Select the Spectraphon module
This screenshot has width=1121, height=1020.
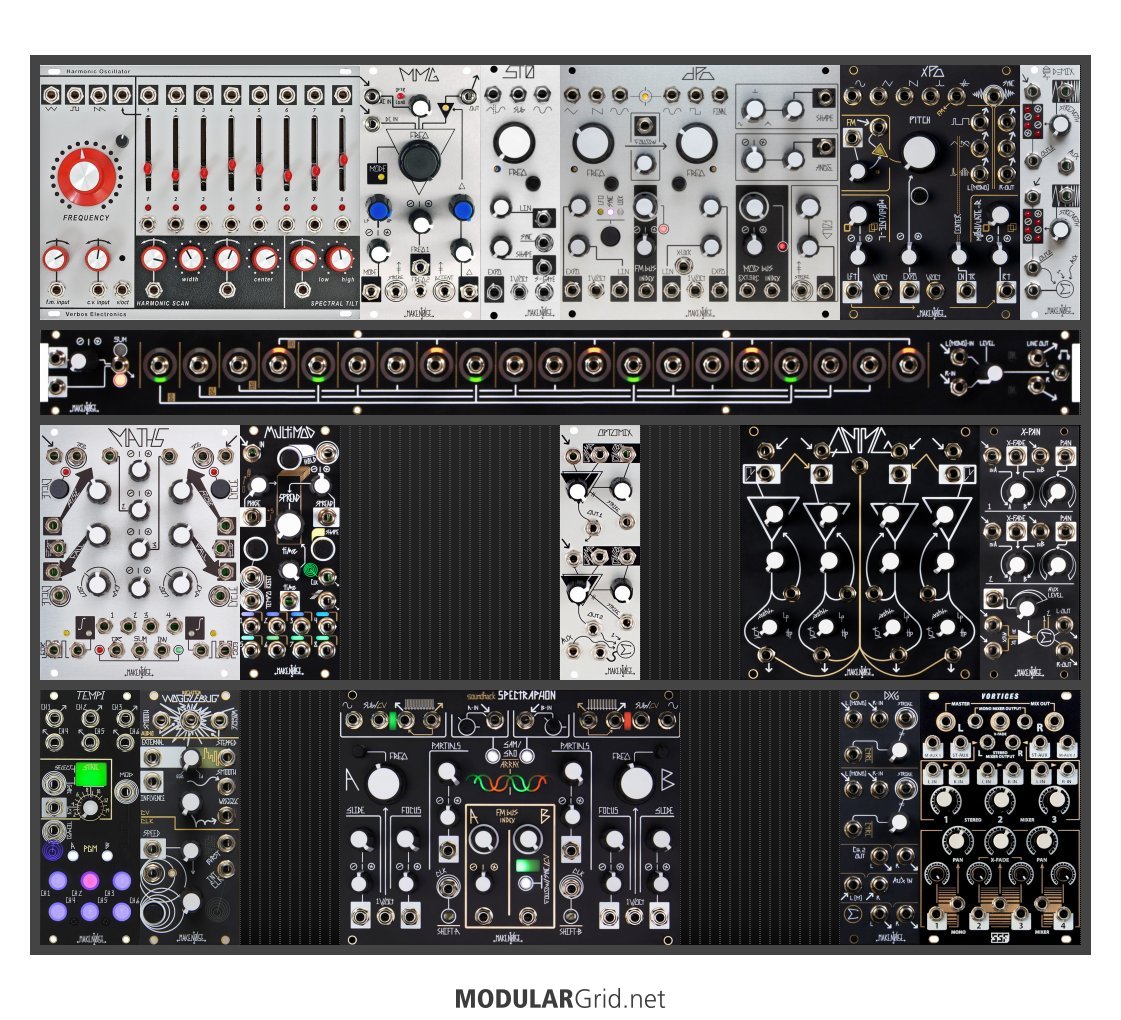510,817
